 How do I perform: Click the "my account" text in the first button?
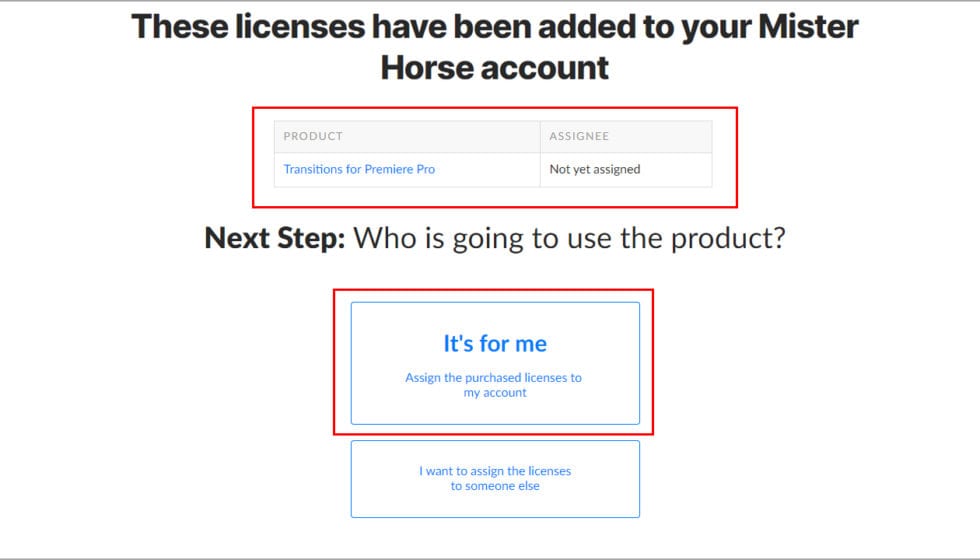(495, 393)
